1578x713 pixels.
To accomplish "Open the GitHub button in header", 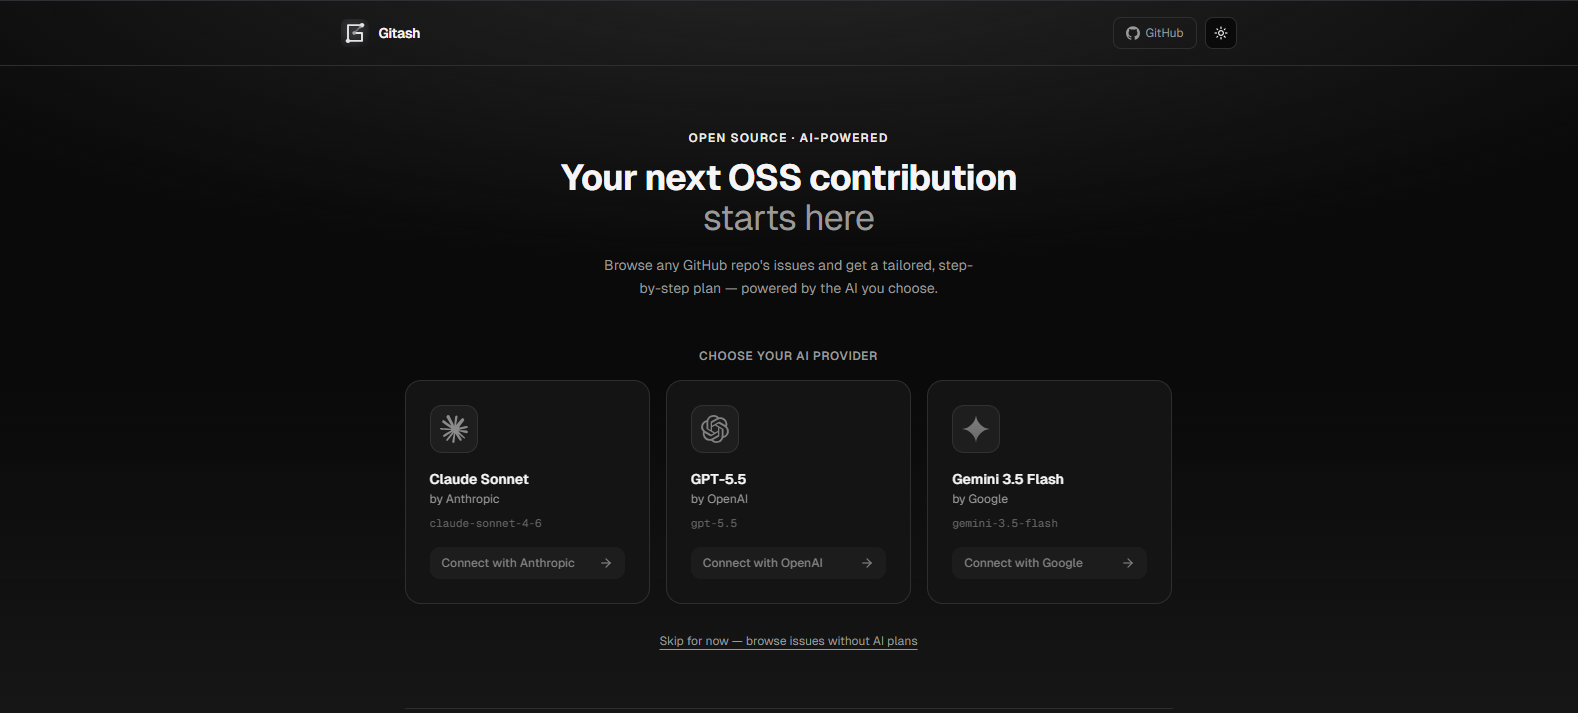I will 1155,33.
